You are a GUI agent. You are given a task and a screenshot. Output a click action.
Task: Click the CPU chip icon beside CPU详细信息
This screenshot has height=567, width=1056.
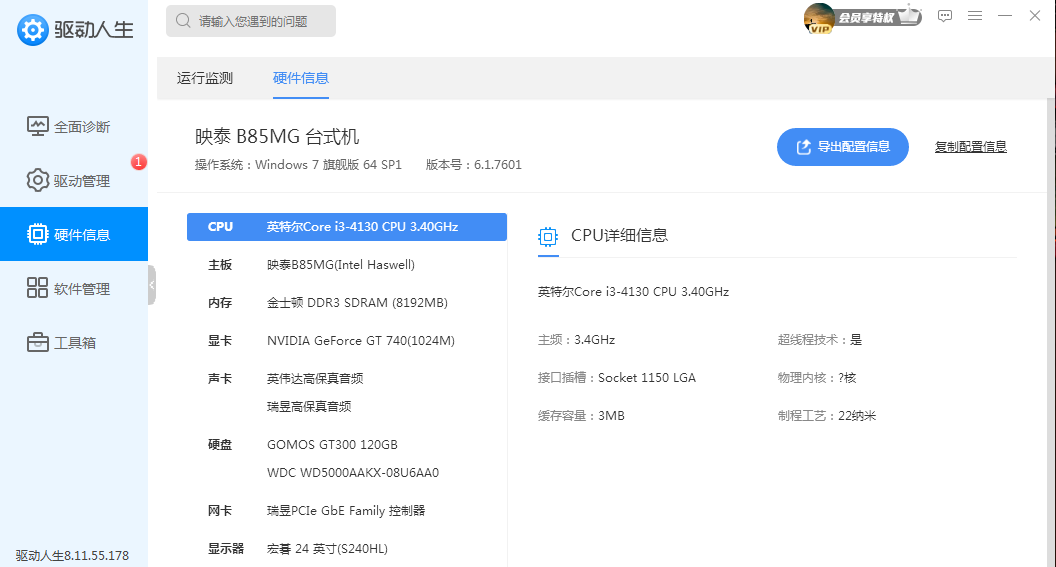548,236
